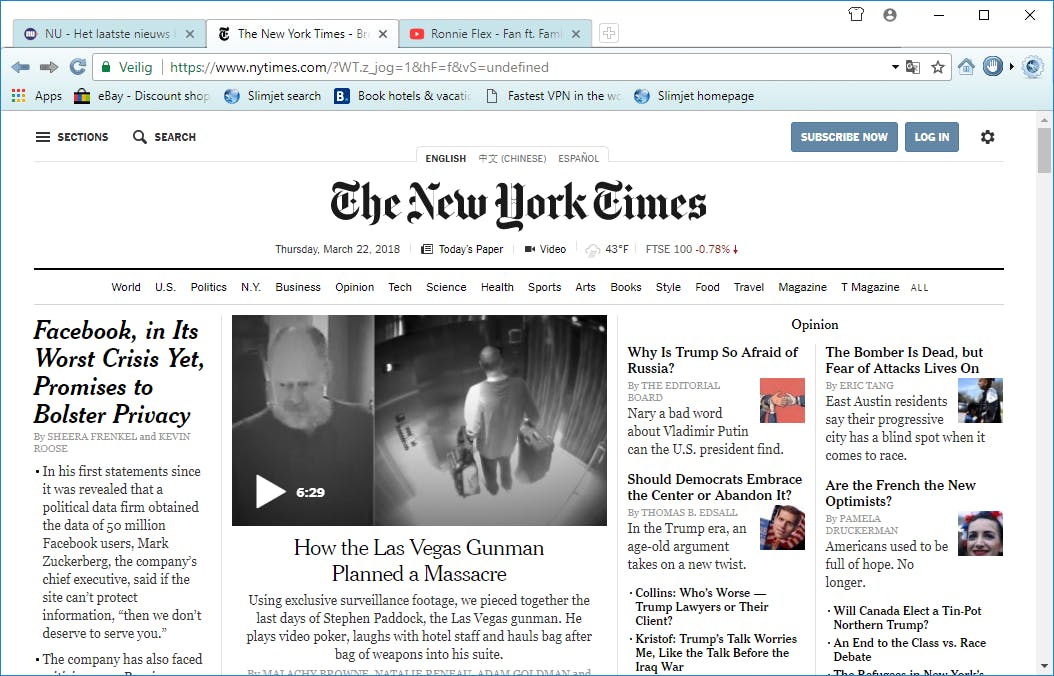Play the Las Vegas gunman video
Viewport: 1054px width, 676px height.
270,492
